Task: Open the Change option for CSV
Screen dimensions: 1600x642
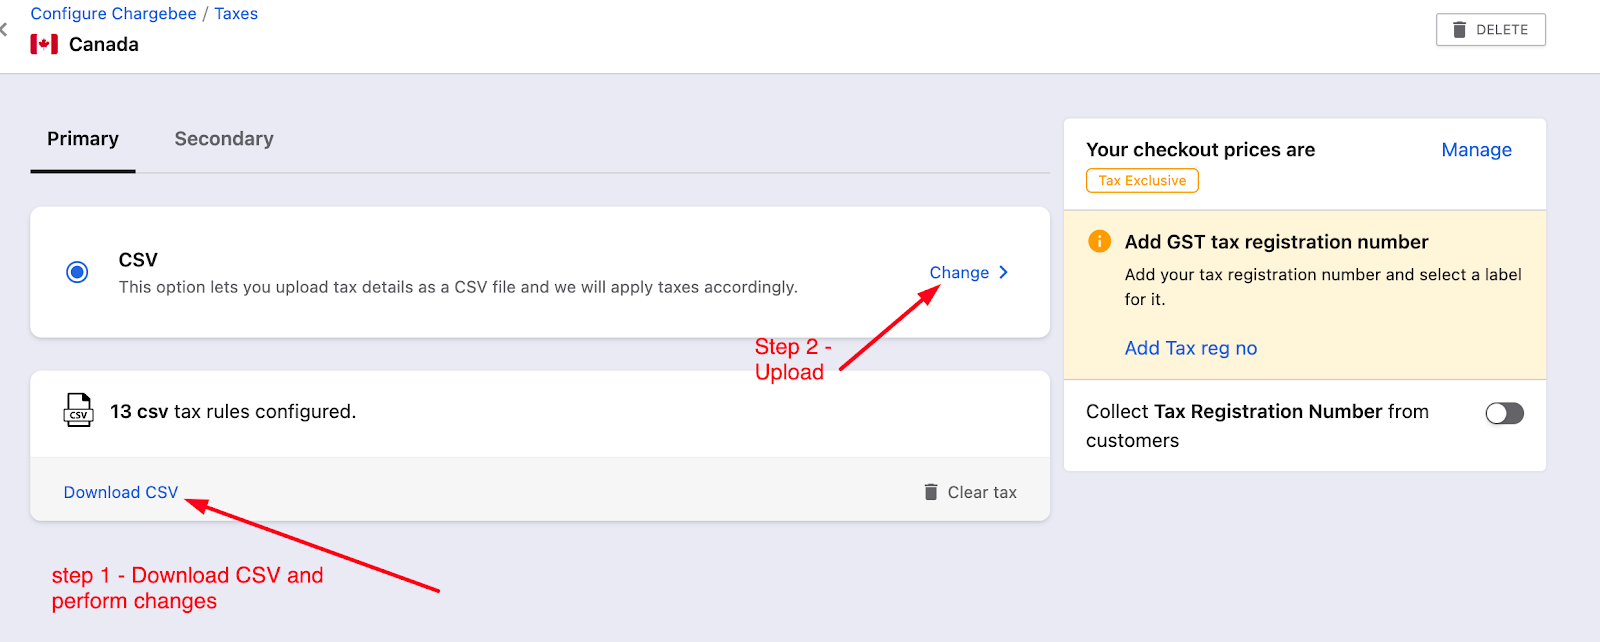Action: (x=969, y=272)
